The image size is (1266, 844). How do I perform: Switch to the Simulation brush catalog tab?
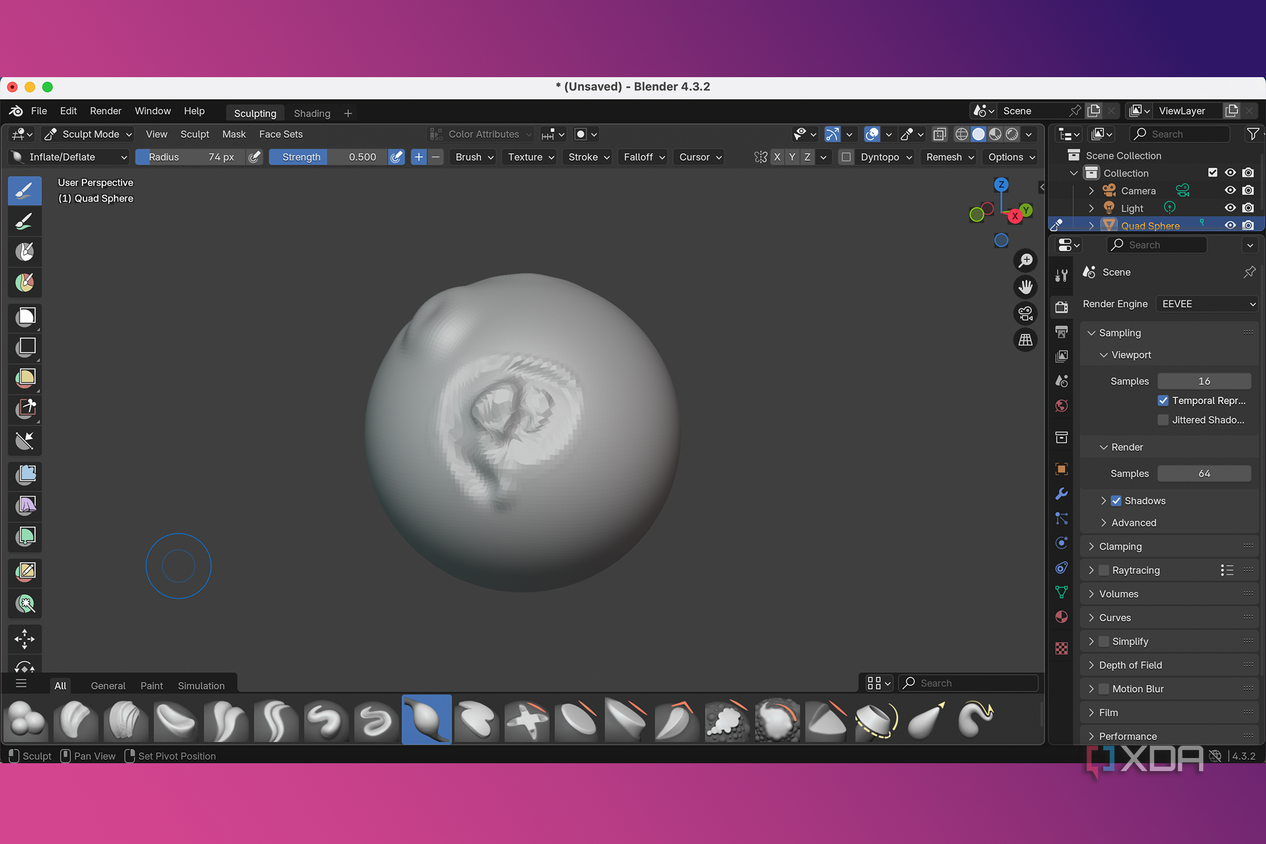click(x=201, y=686)
